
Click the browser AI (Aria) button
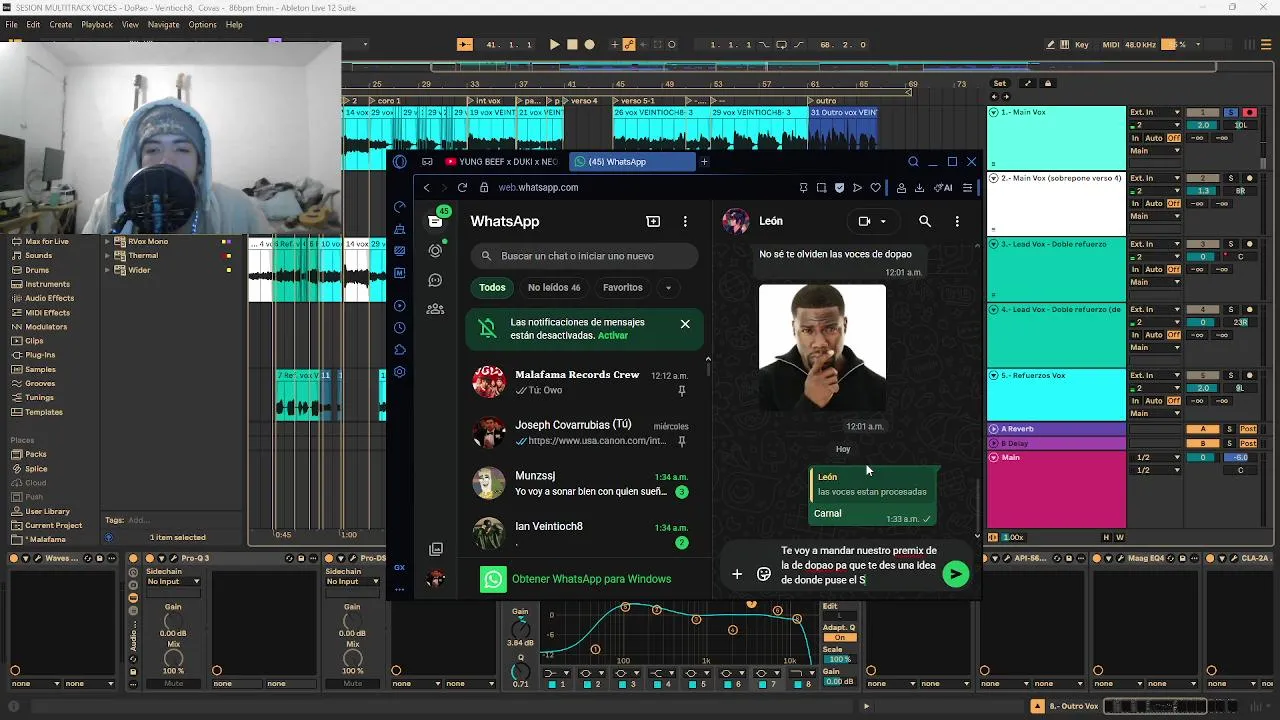tap(943, 187)
